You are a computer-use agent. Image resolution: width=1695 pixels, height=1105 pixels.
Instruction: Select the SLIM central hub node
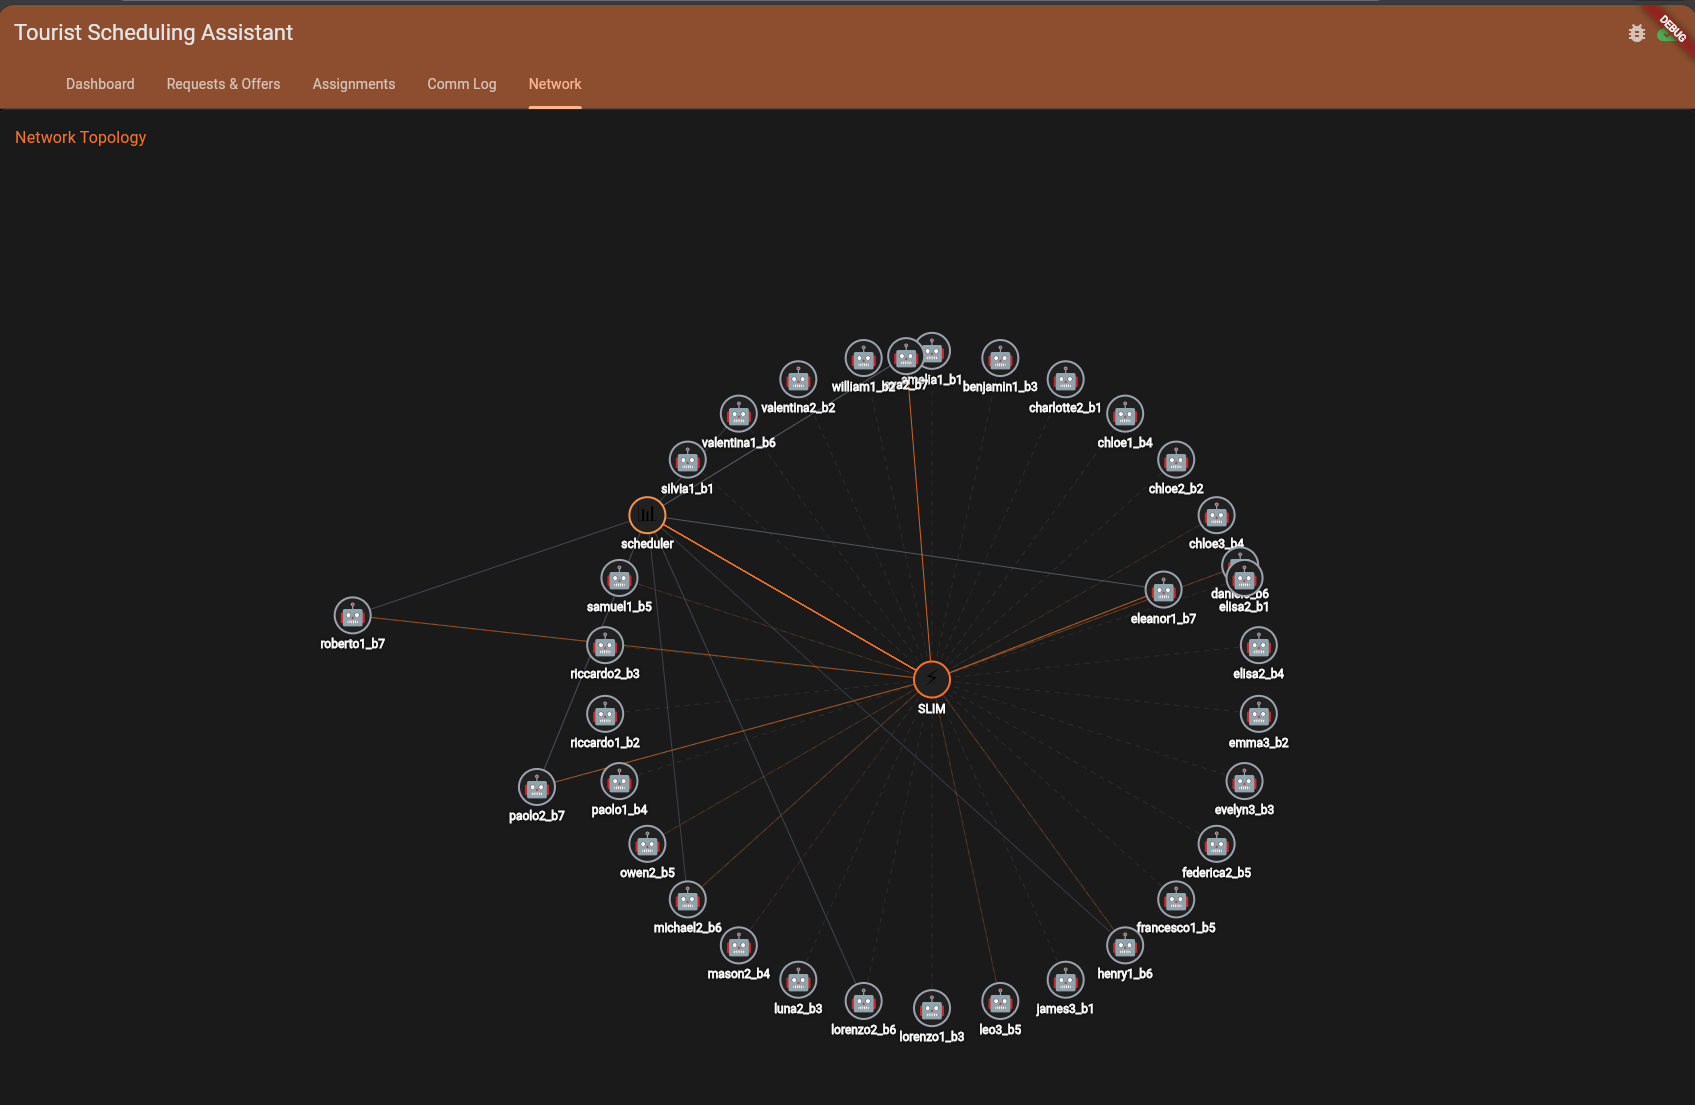pos(931,679)
